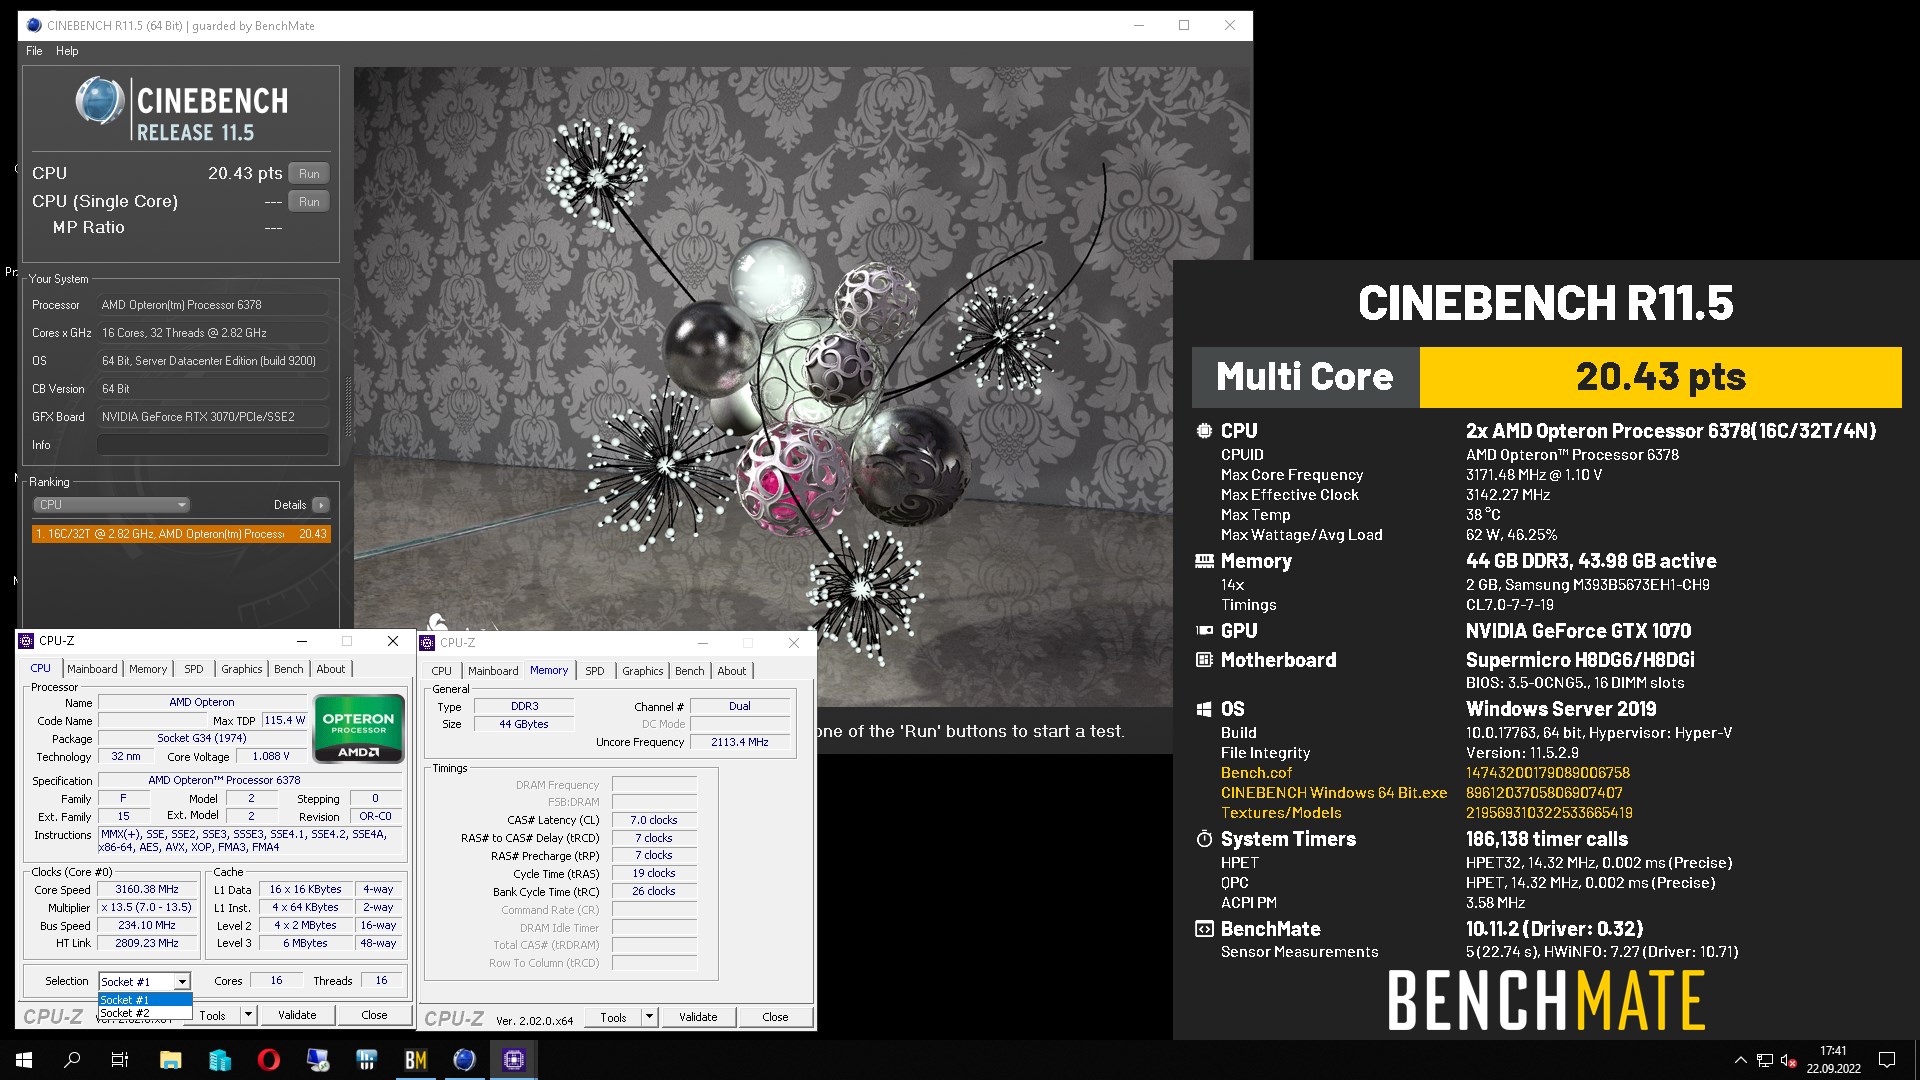Viewport: 1920px width, 1080px height.
Task: Click the Uncore Frequency value 2113.4 MHz
Action: click(740, 742)
